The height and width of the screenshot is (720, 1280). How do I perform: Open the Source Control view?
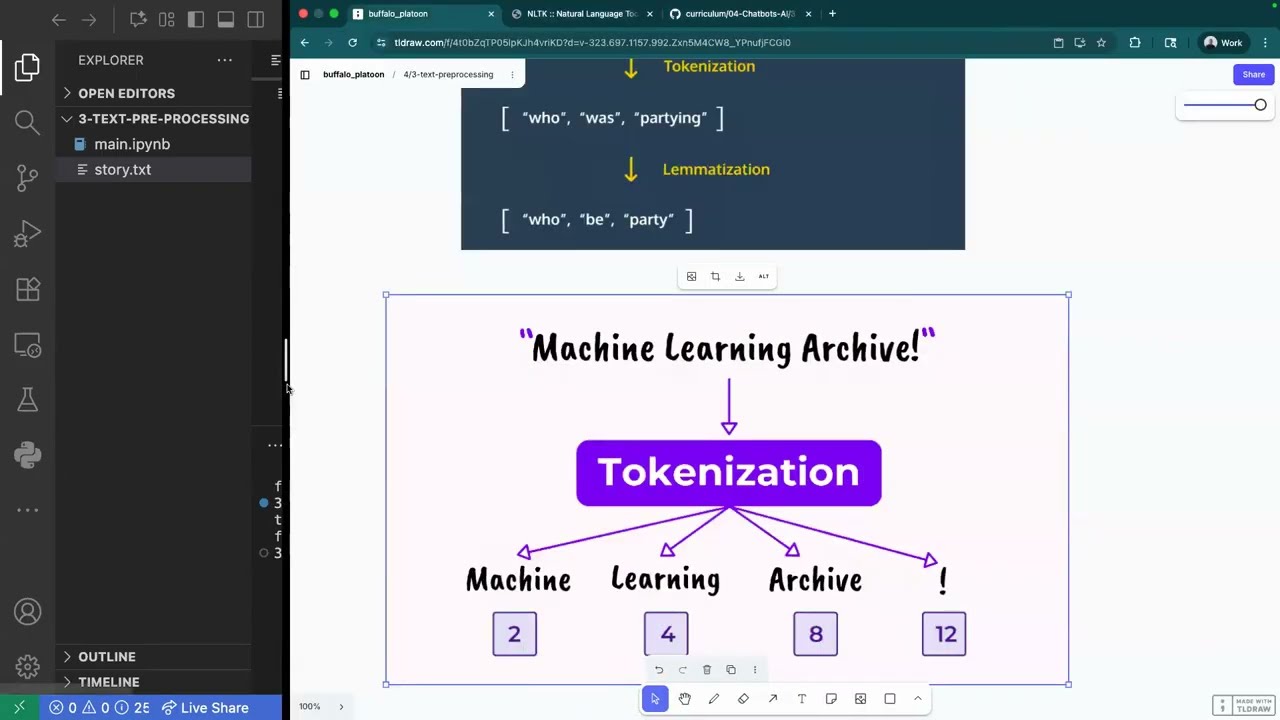pos(27,178)
